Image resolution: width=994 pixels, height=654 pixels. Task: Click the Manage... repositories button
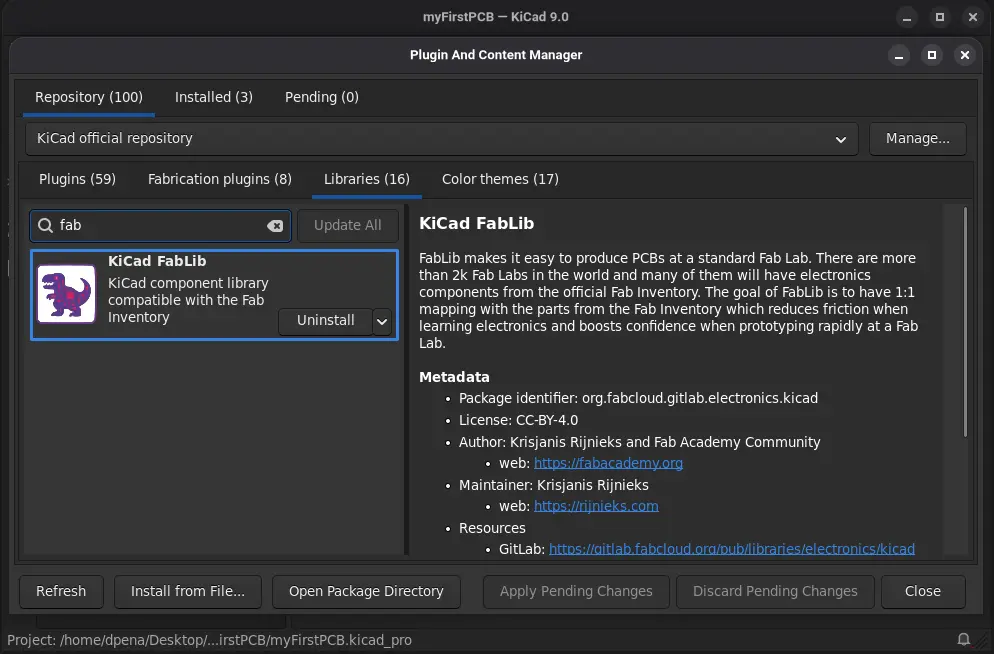coord(917,139)
